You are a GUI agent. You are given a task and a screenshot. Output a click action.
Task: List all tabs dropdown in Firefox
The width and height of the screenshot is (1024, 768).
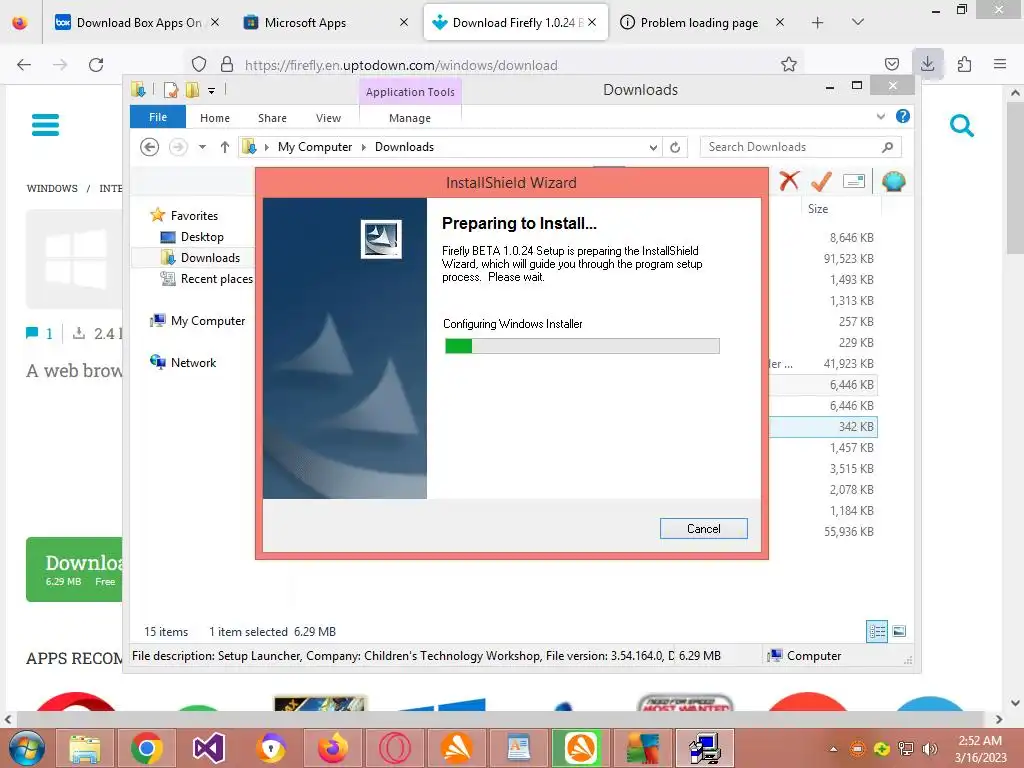coord(858,22)
